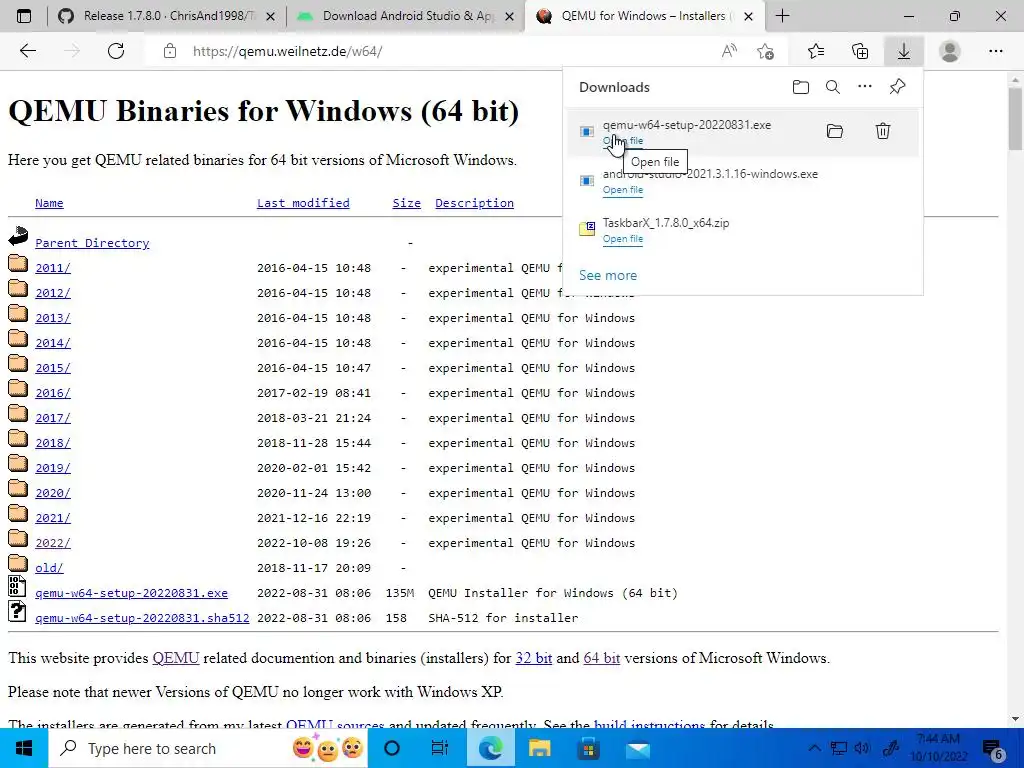
Task: Click the binary file icon beside qemu-w64-setup exe
Action: coord(17,586)
